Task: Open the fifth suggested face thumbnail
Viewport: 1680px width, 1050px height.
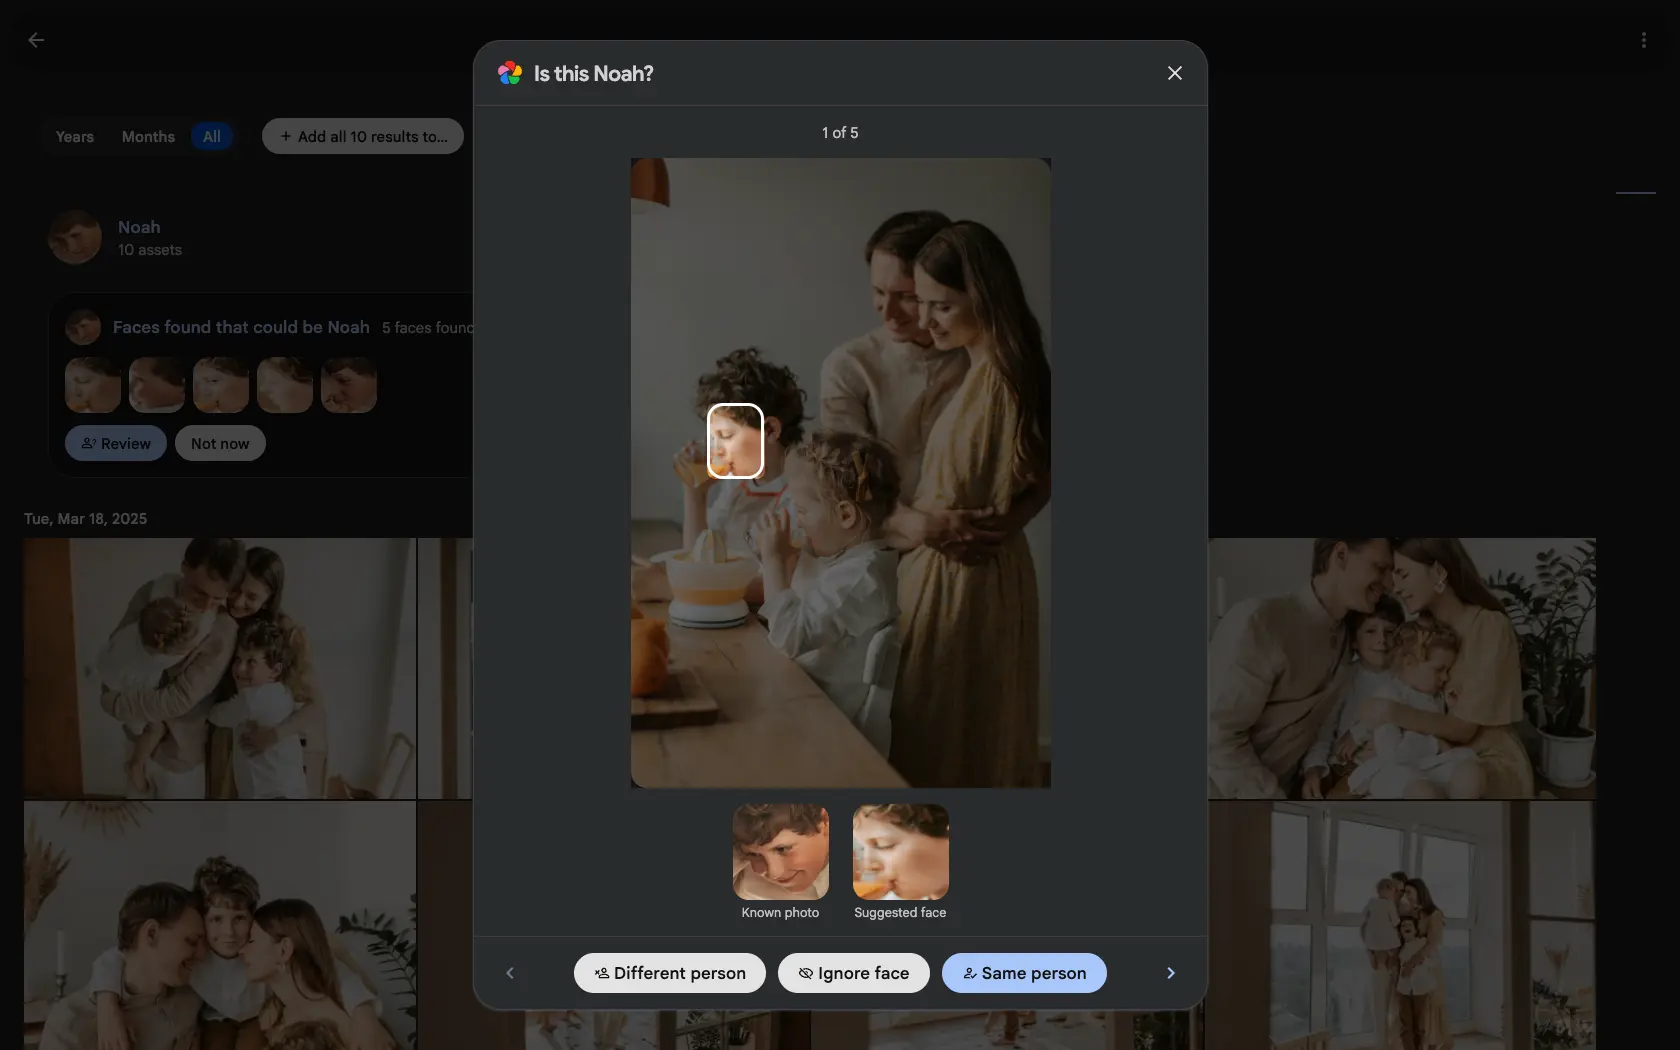Action: pyautogui.click(x=349, y=385)
